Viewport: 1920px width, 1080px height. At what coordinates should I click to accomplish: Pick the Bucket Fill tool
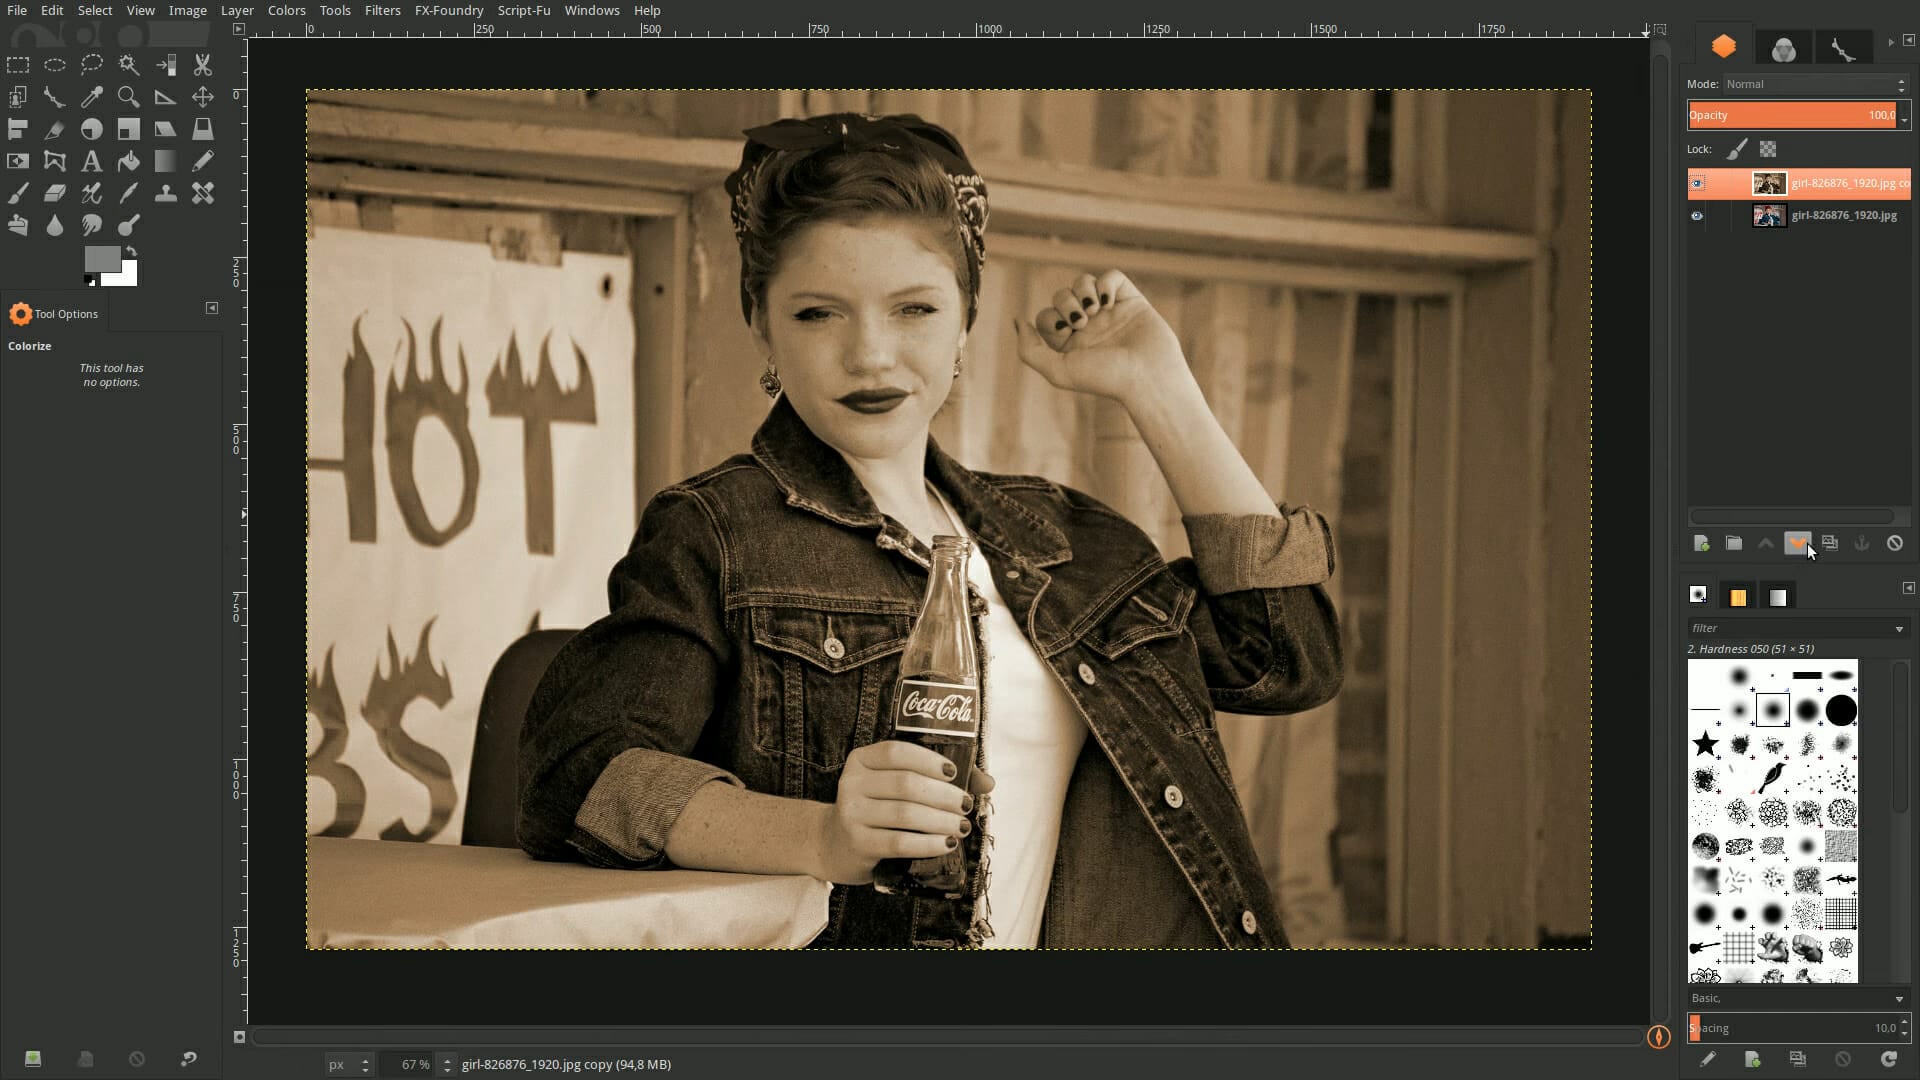point(129,161)
